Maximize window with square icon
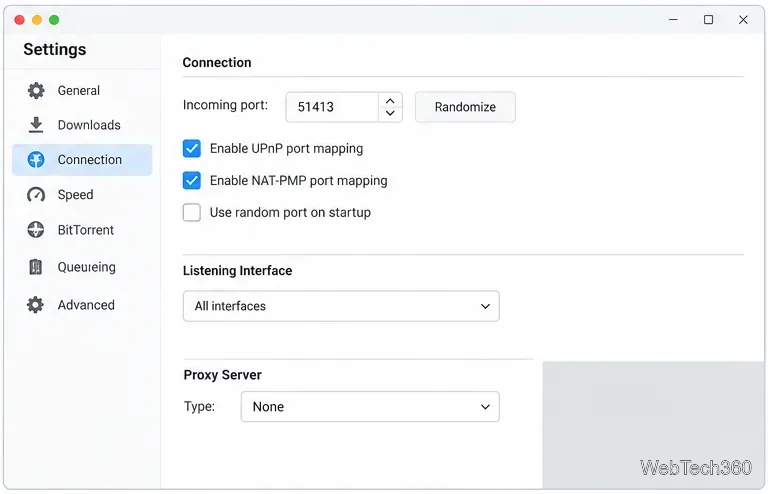768x494 pixels. click(x=708, y=20)
